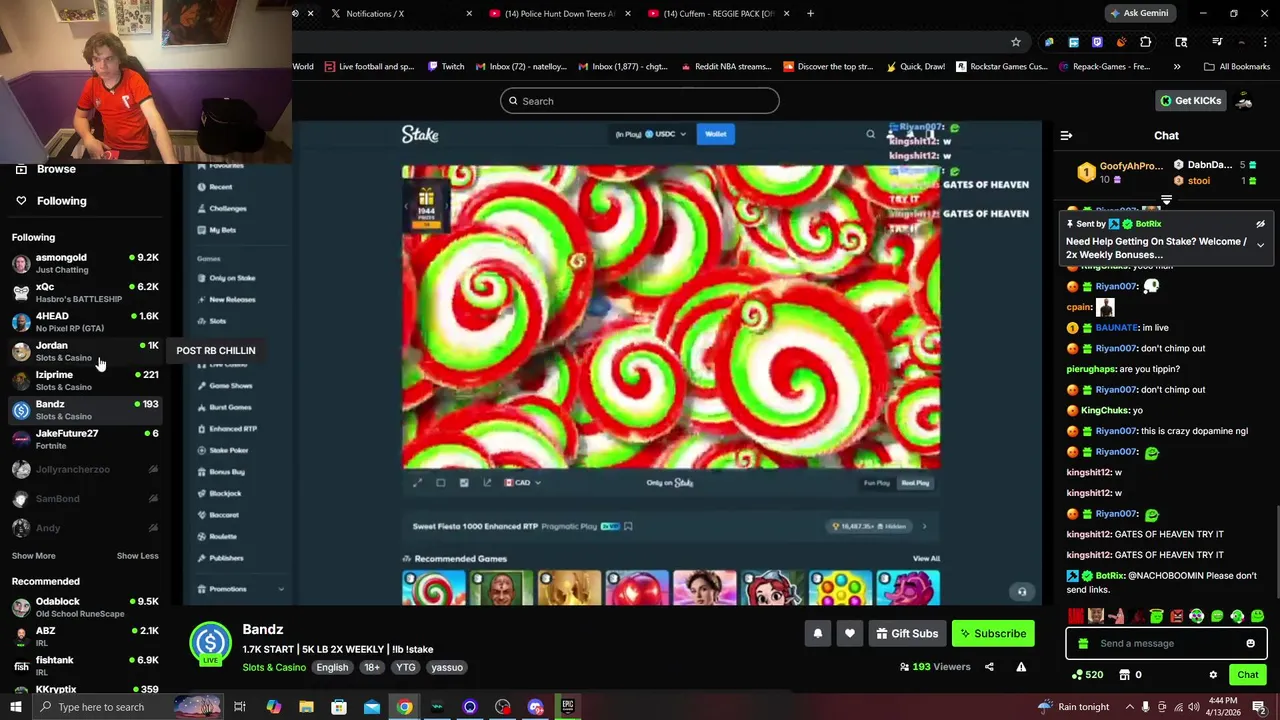Open Following in the Kick sidebar
The width and height of the screenshot is (1280, 720).
tap(51, 201)
